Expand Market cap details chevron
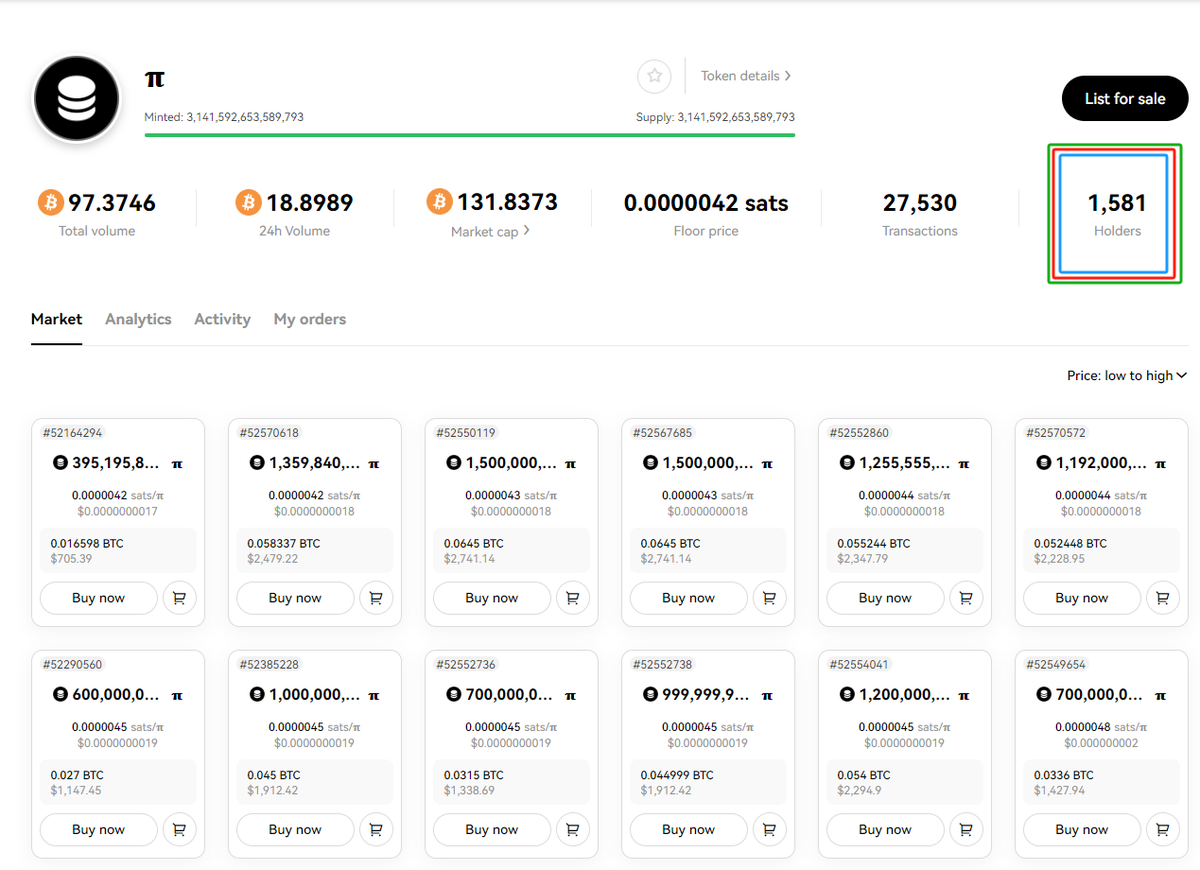This screenshot has width=1200, height=870. pos(527,231)
